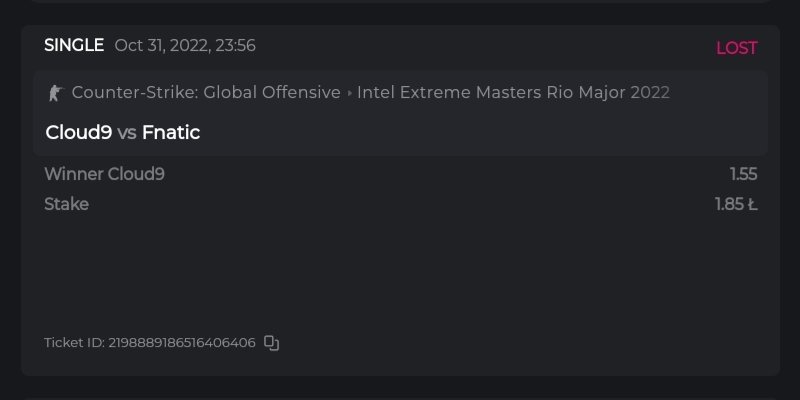Copy the ticket ID with the copy icon

pyautogui.click(x=271, y=343)
